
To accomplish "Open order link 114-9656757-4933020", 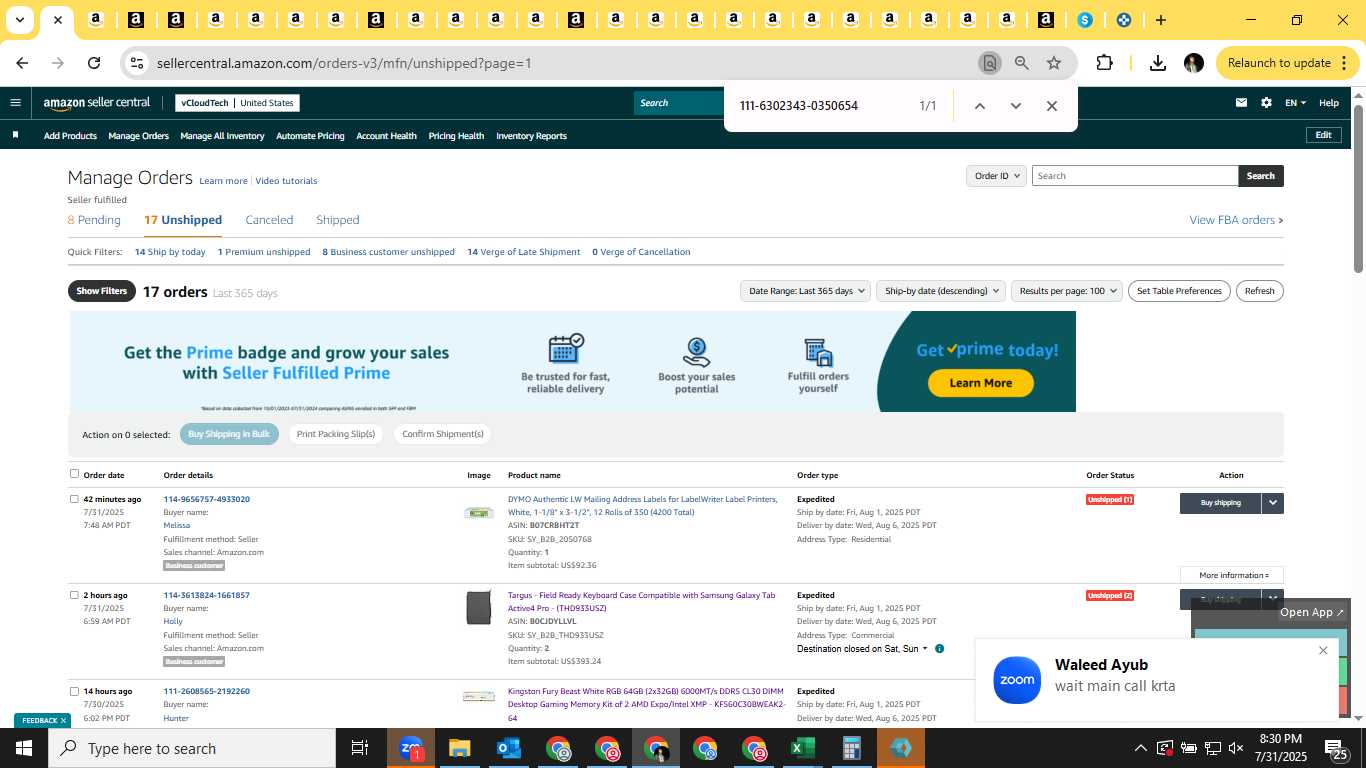I will (207, 499).
